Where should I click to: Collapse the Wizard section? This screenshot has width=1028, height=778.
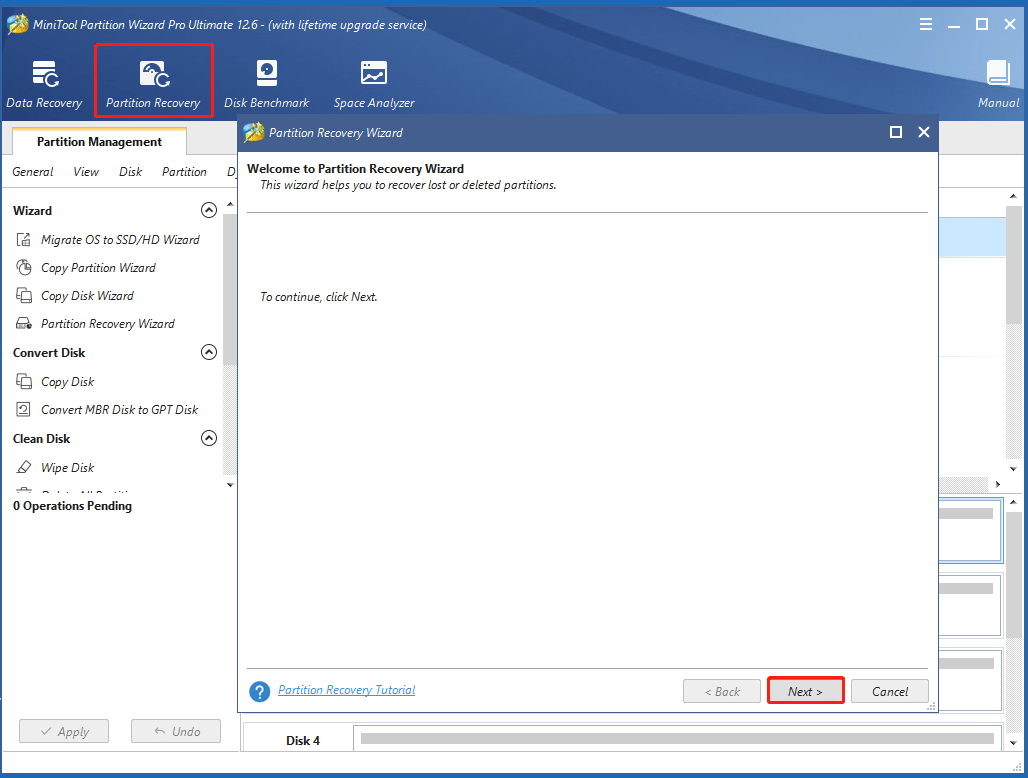click(x=209, y=210)
